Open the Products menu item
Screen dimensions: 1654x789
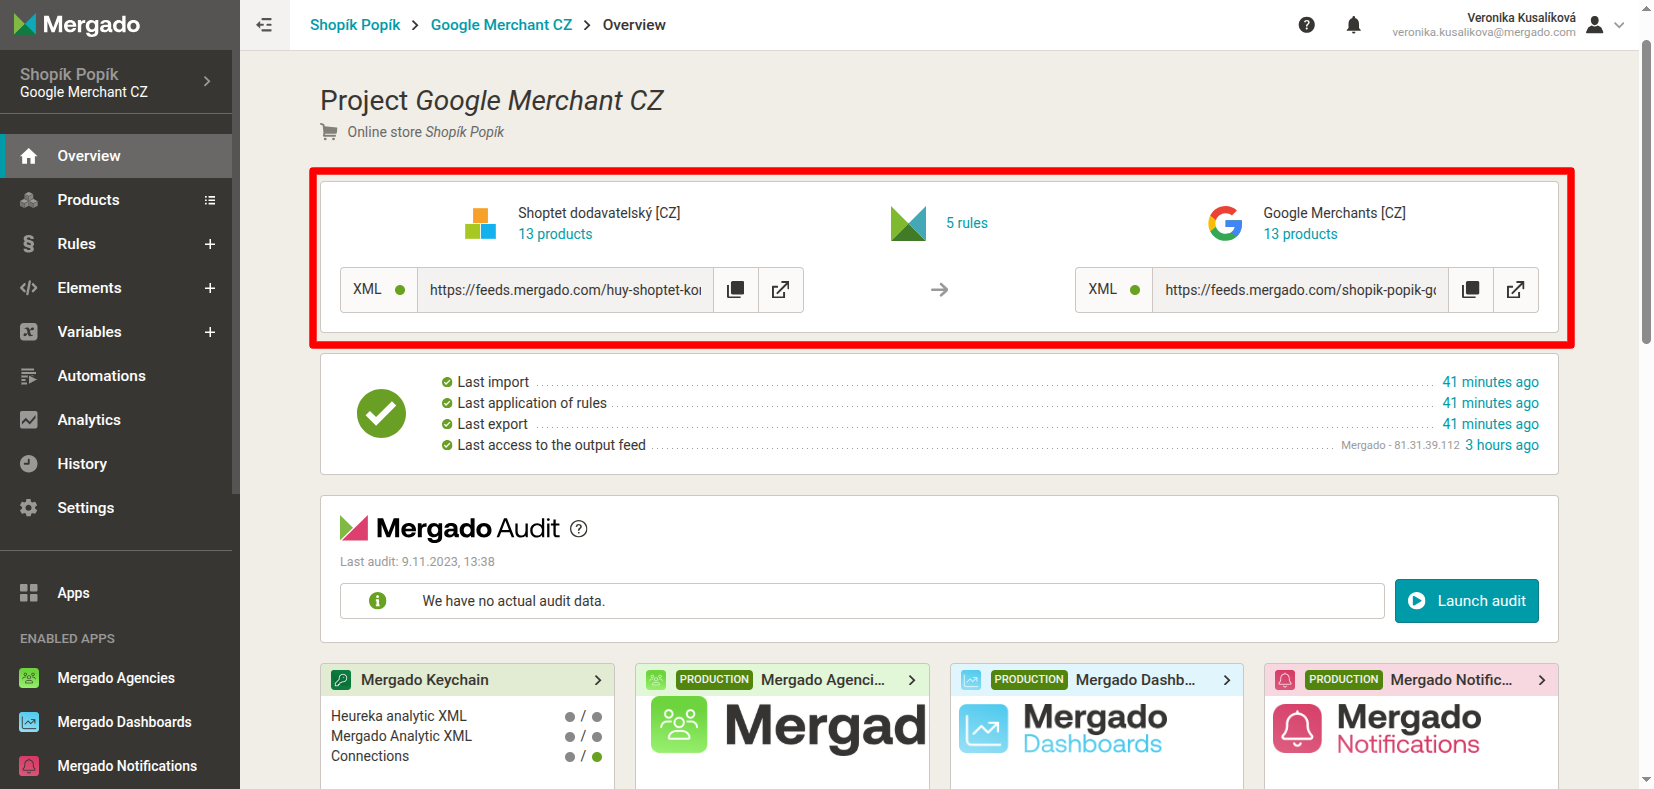tap(88, 200)
